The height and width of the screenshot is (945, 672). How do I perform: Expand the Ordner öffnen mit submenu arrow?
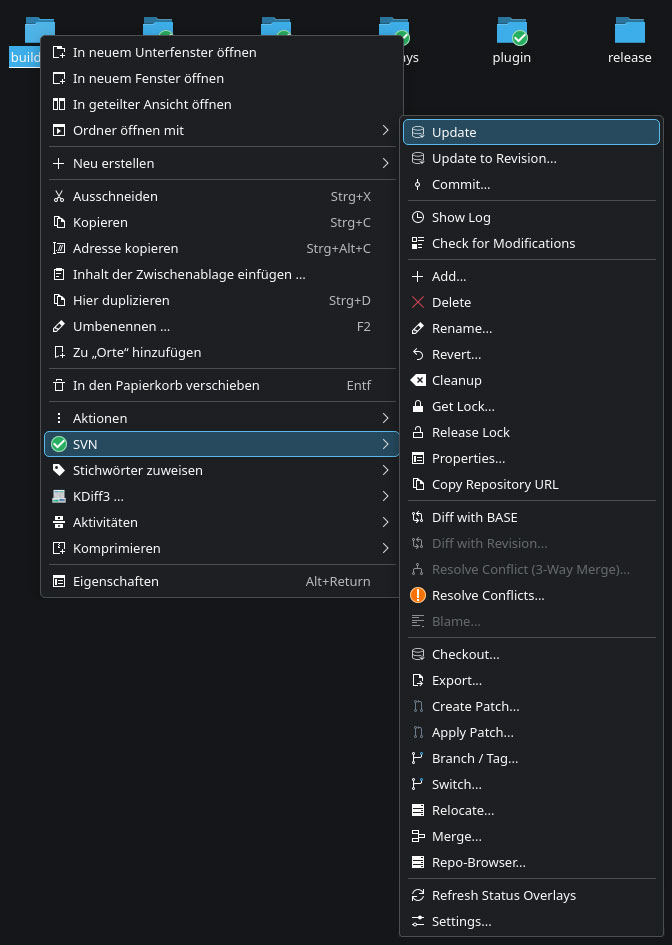385,130
